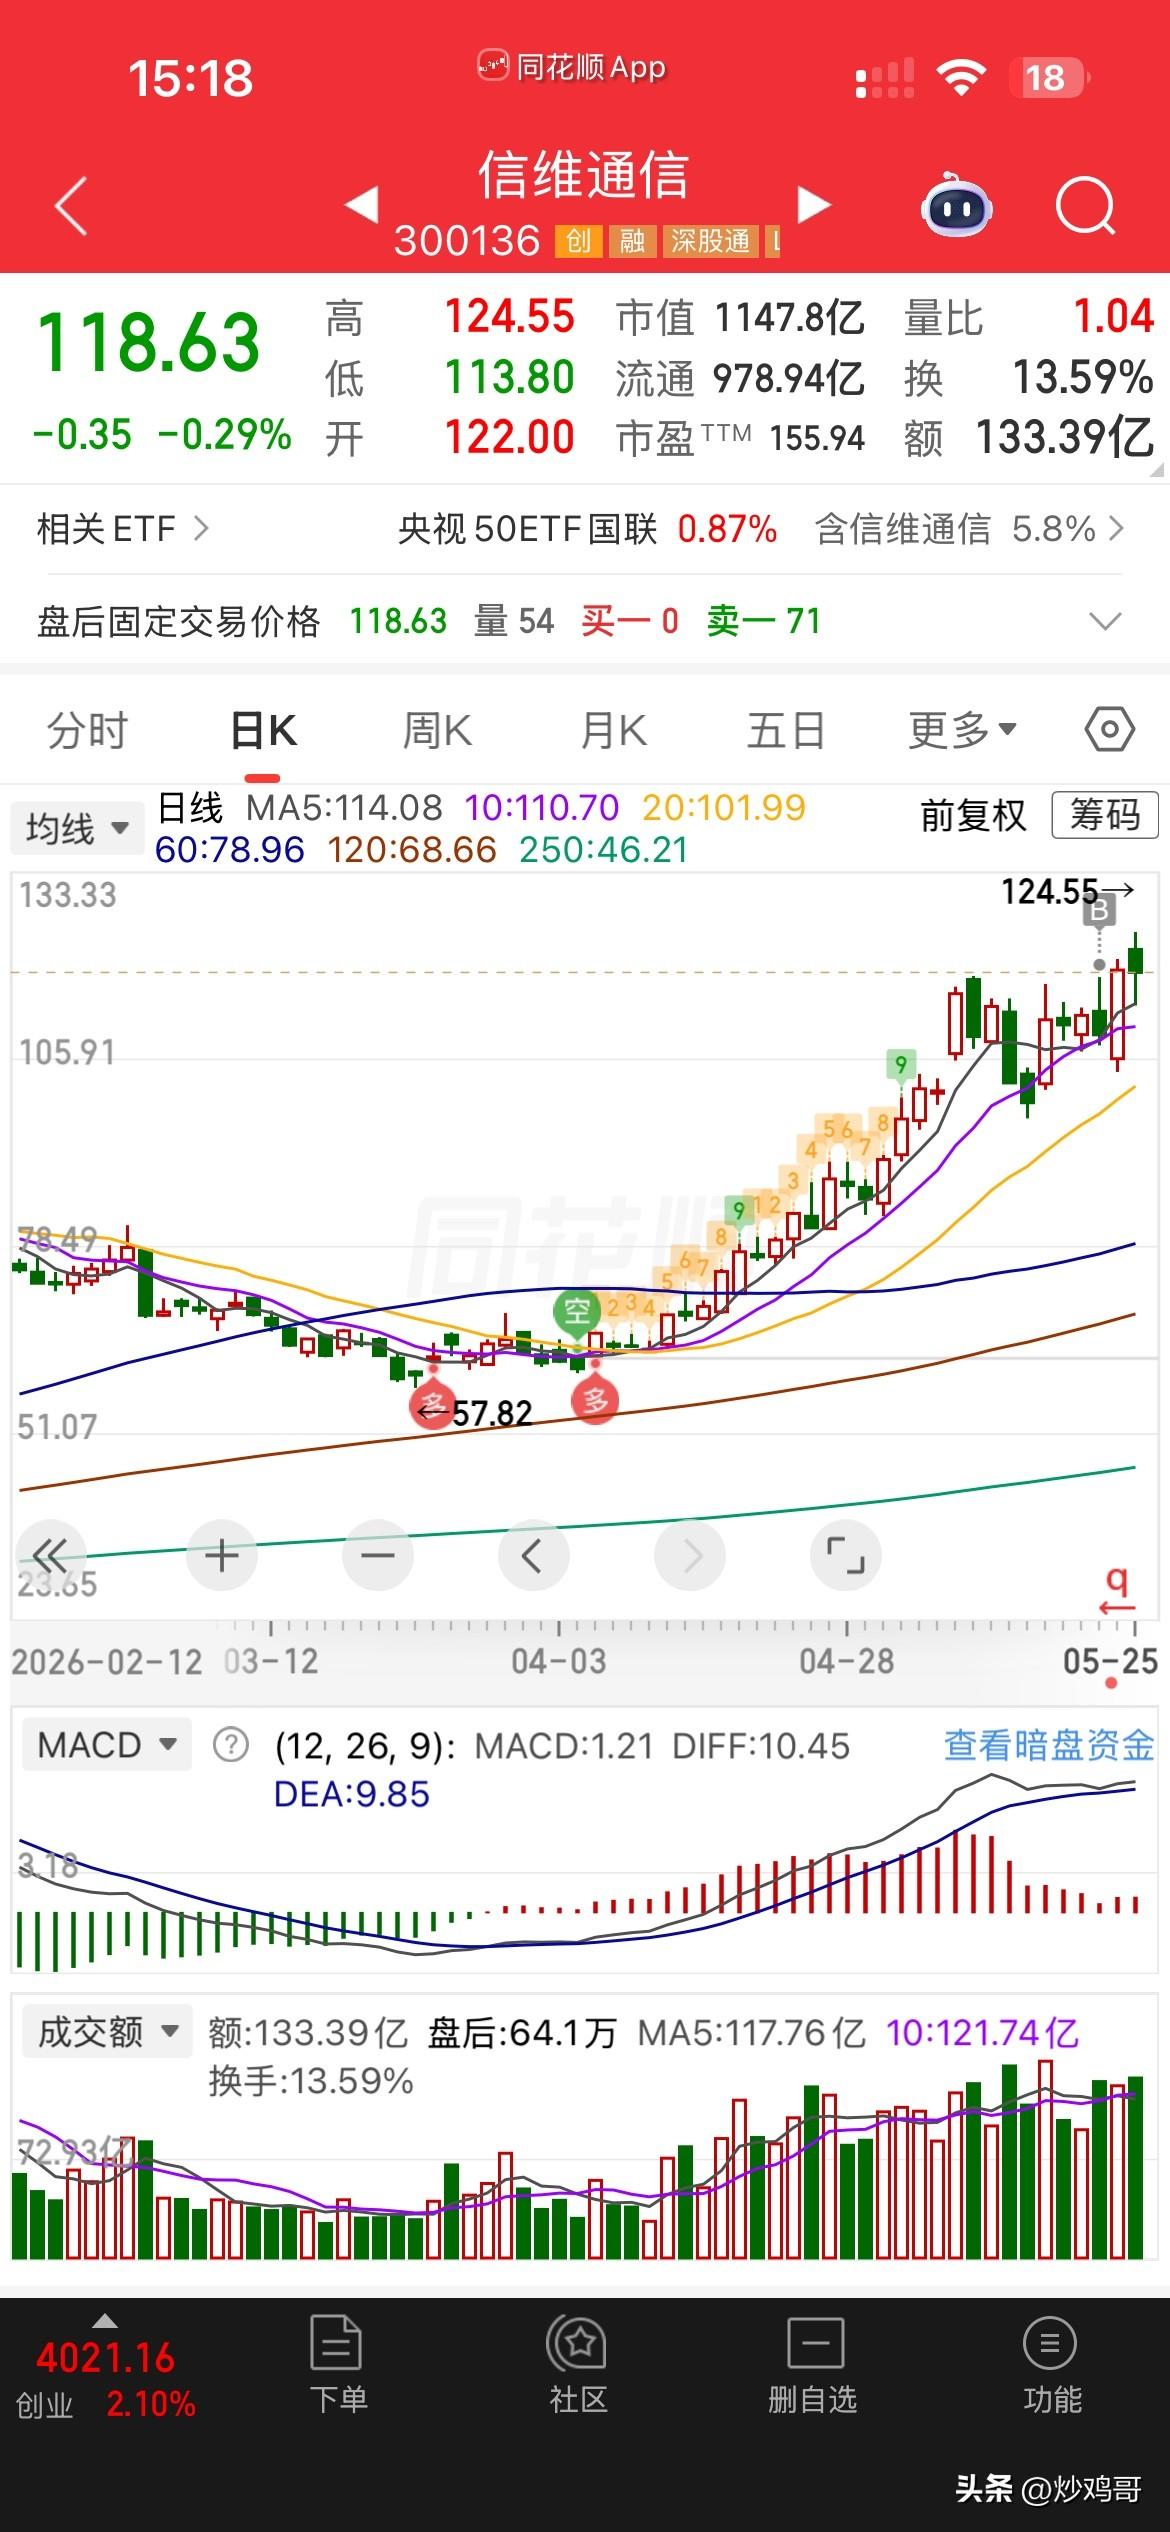Open 含信维通信 5.8% details chevron

point(1116,528)
